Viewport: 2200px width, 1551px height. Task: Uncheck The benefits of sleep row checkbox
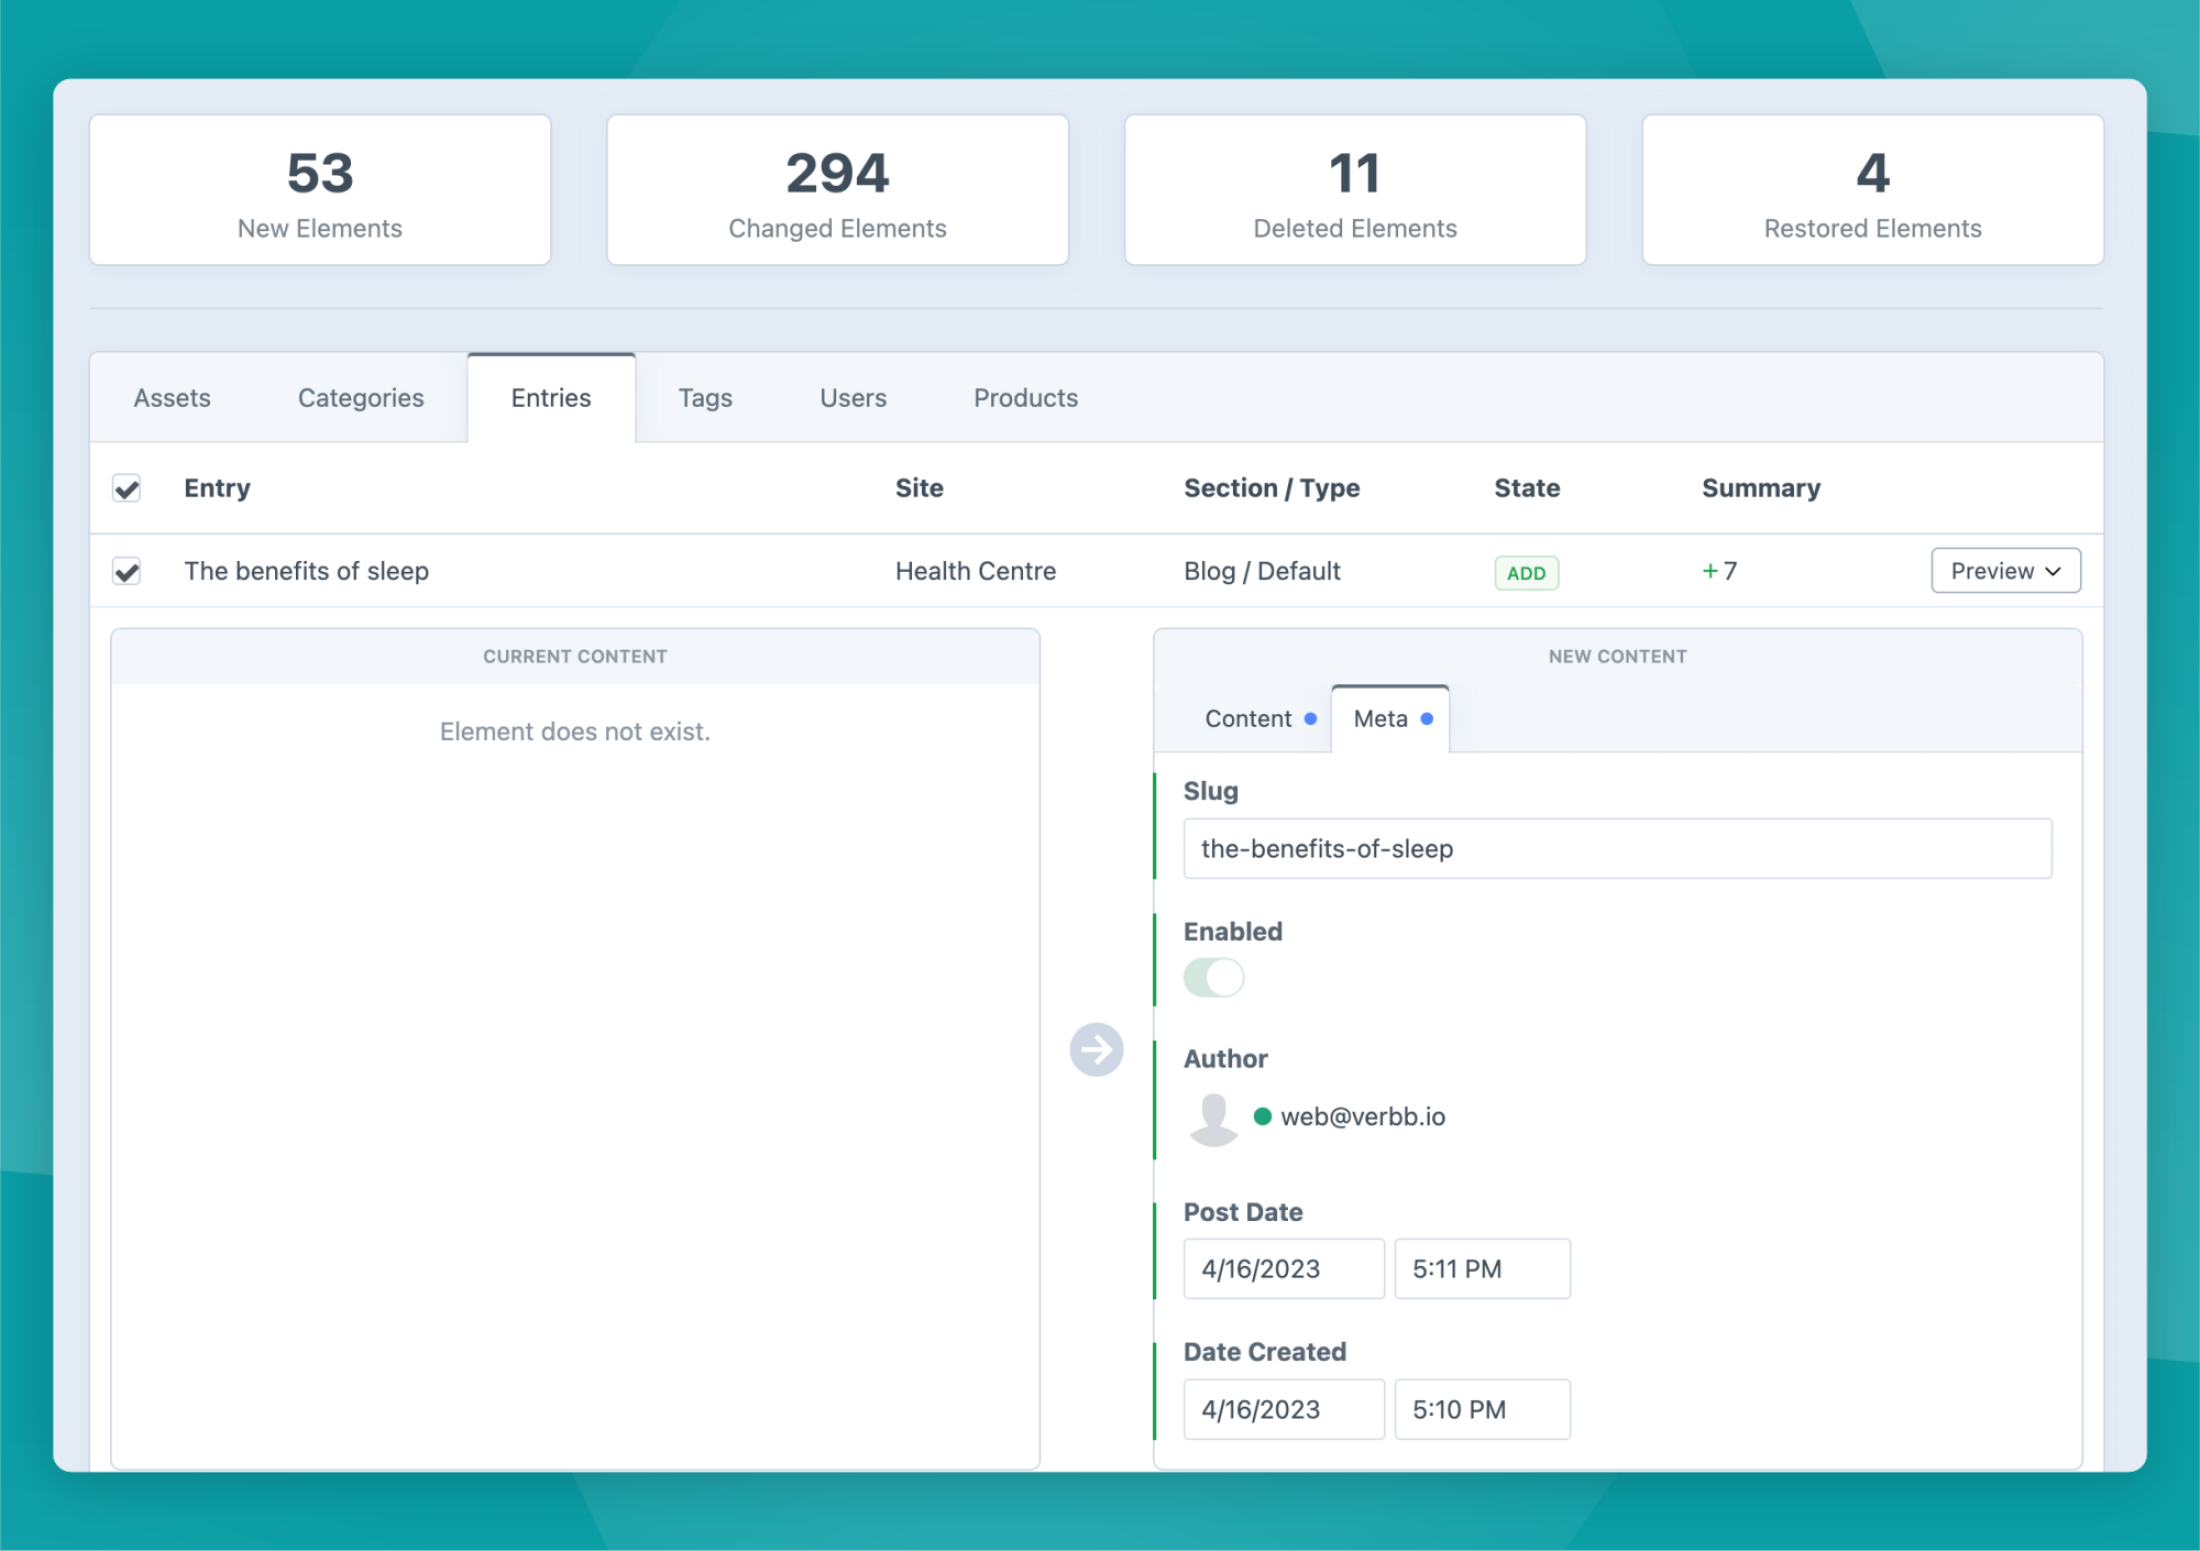(x=127, y=572)
